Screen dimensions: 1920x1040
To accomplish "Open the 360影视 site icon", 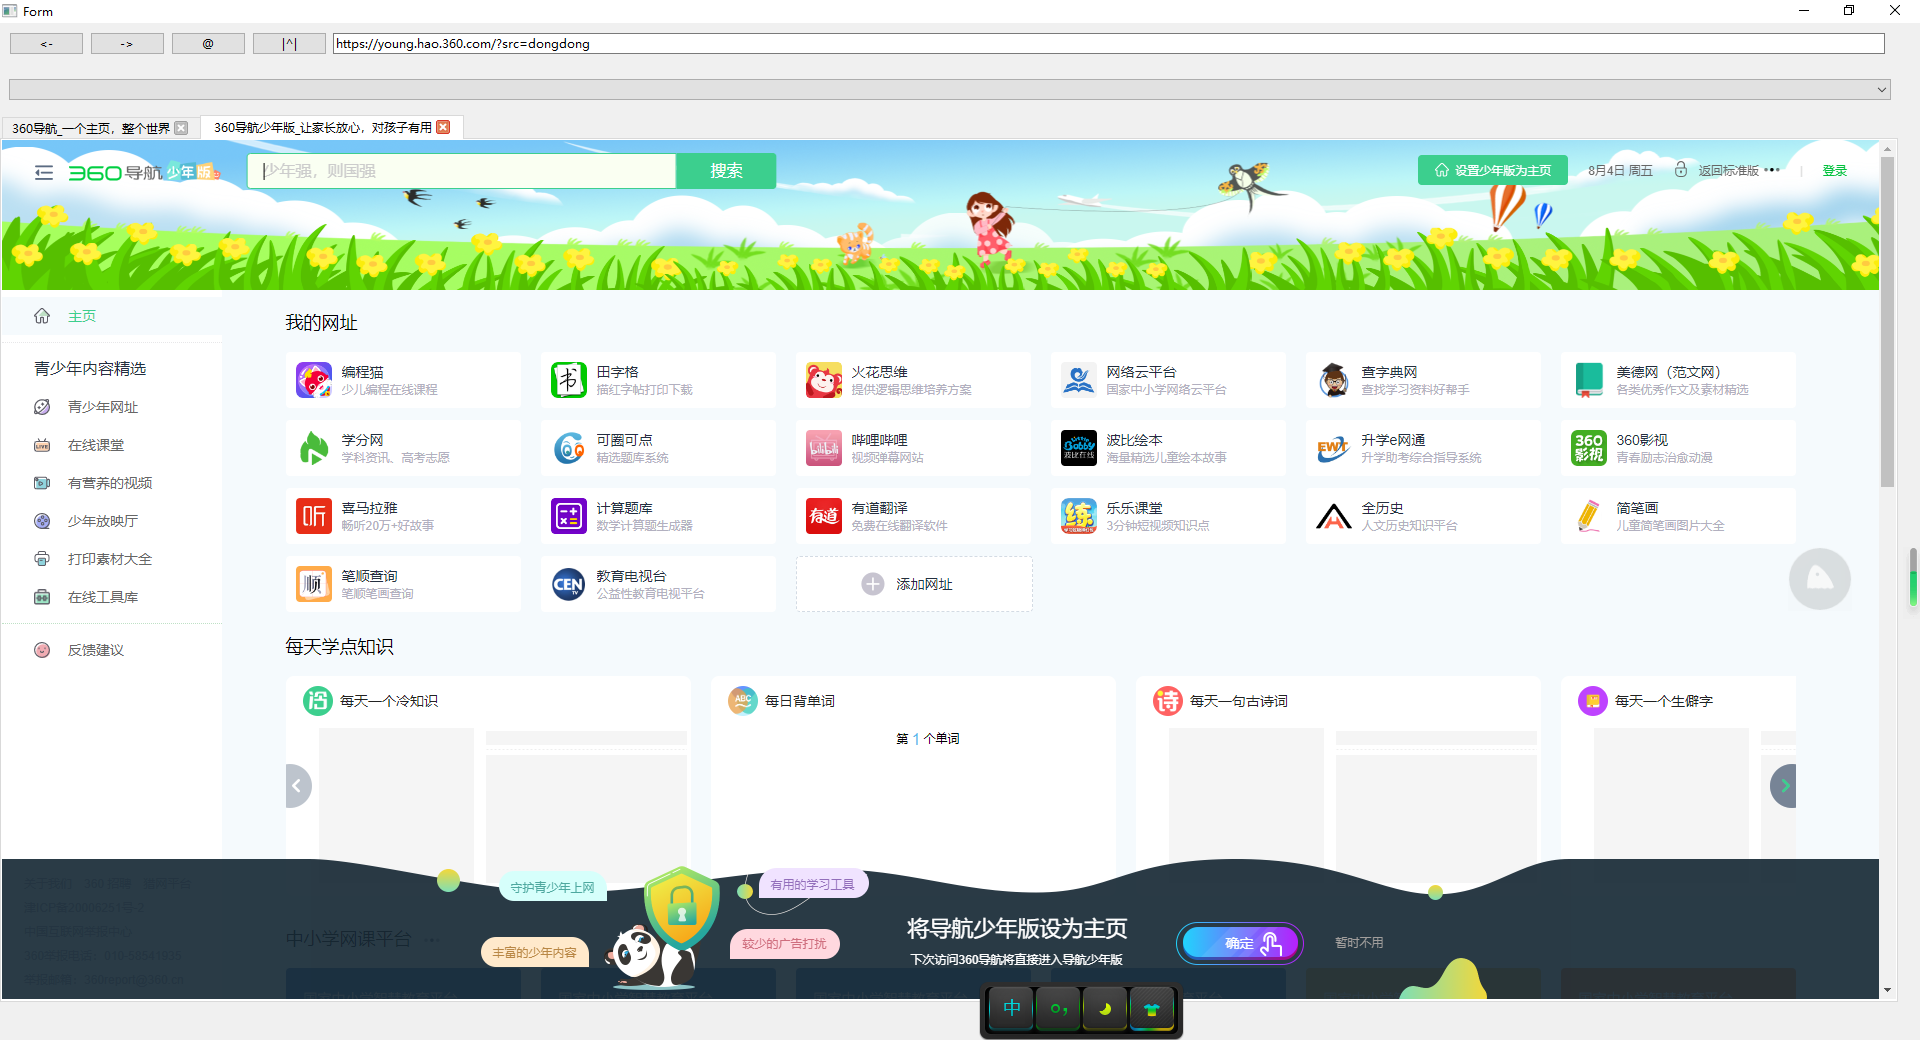I will tap(1589, 448).
